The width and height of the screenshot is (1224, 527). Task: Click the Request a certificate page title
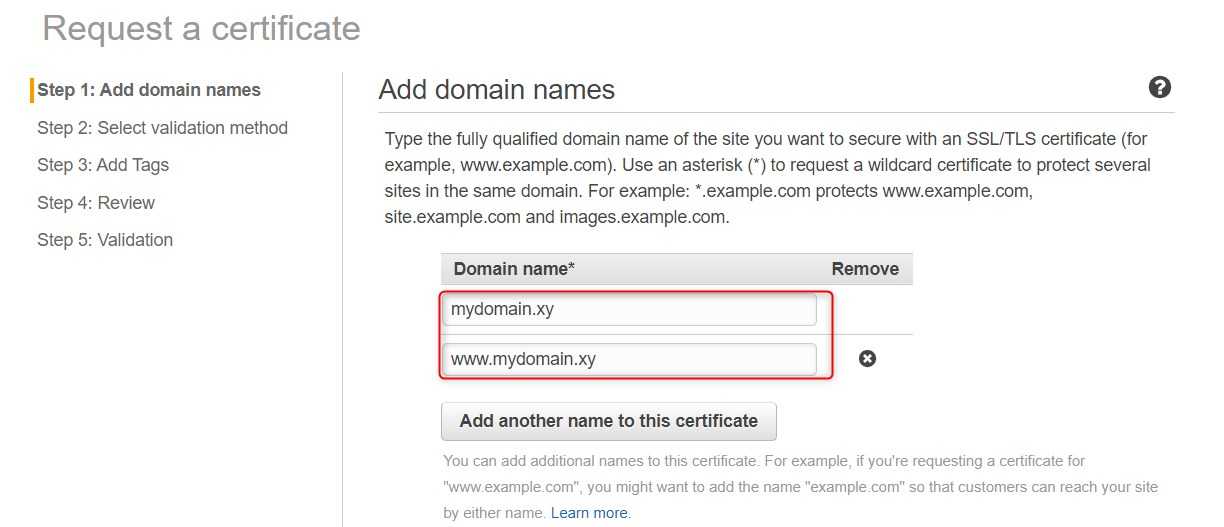(x=201, y=28)
